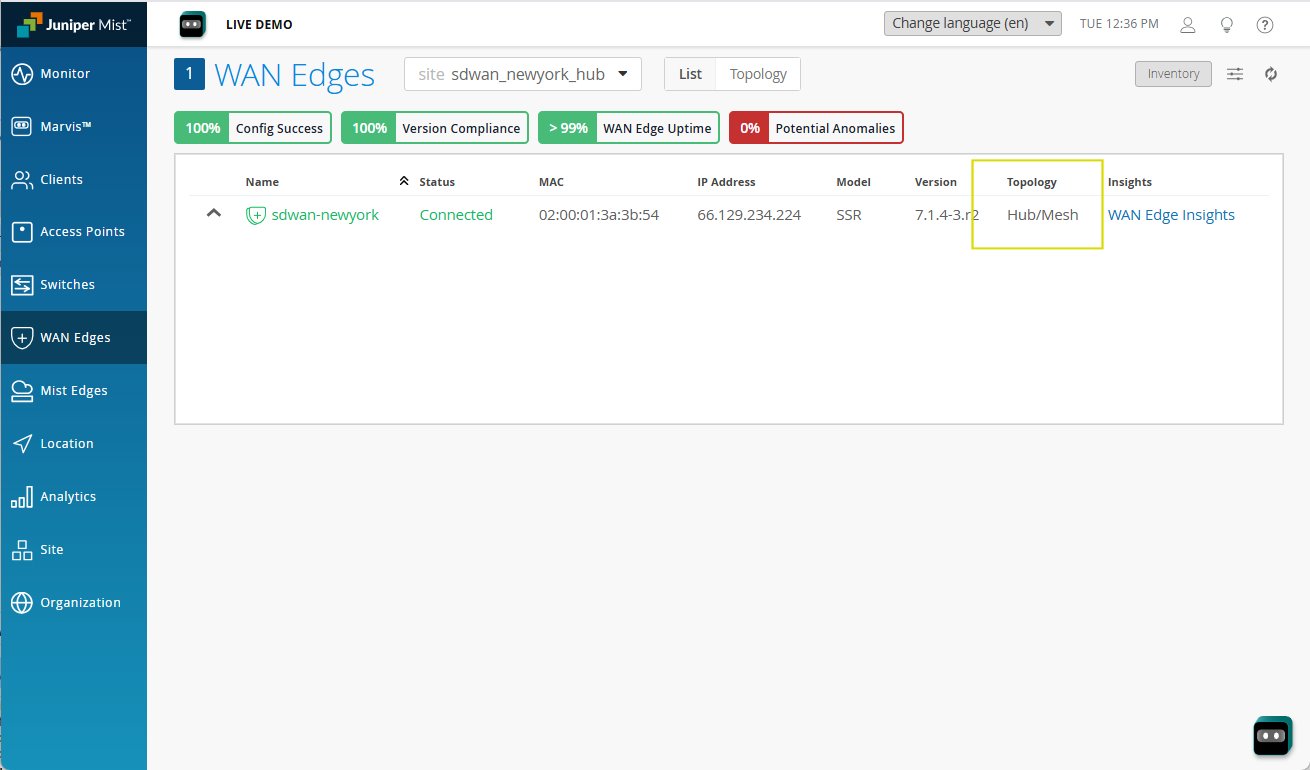Click the Connected status cell
The image size is (1310, 770).
(456, 215)
